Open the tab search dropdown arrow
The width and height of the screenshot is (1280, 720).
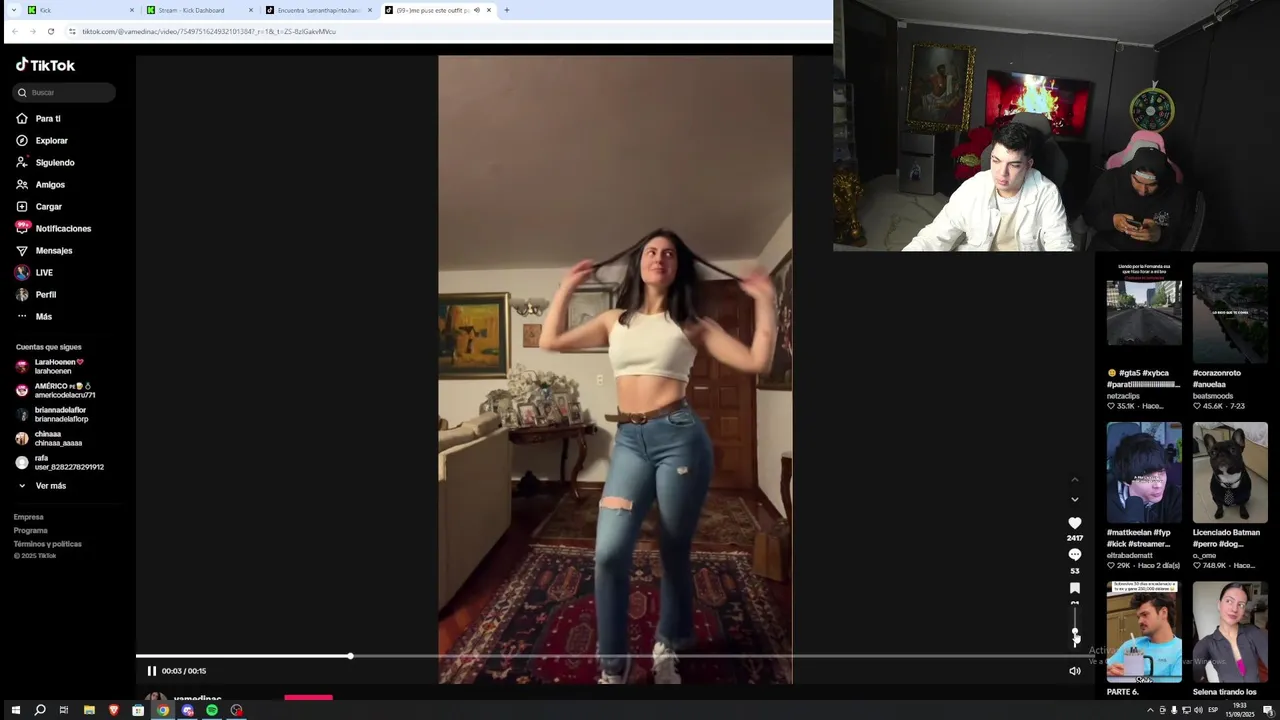[x=14, y=10]
